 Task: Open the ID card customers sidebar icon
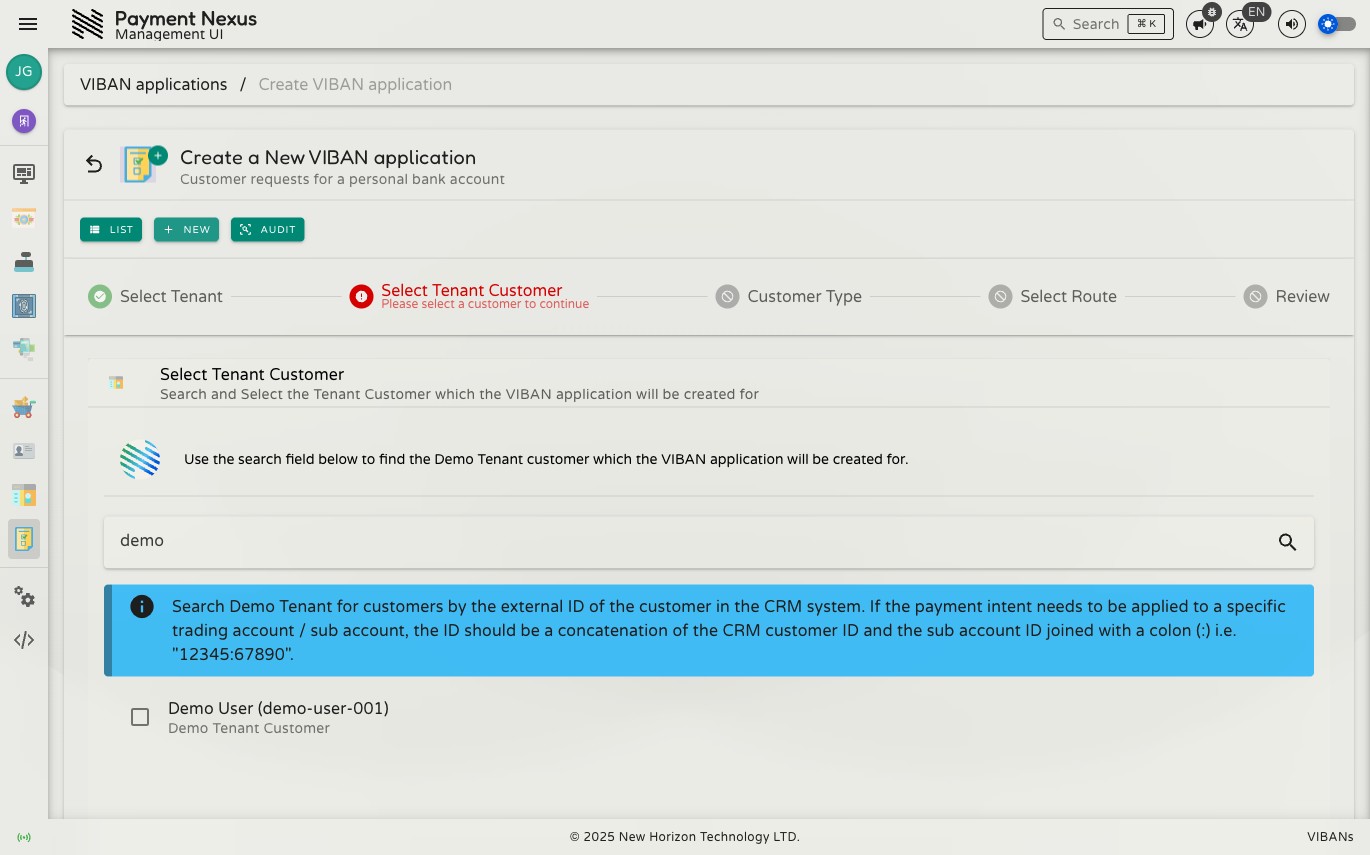tap(24, 451)
